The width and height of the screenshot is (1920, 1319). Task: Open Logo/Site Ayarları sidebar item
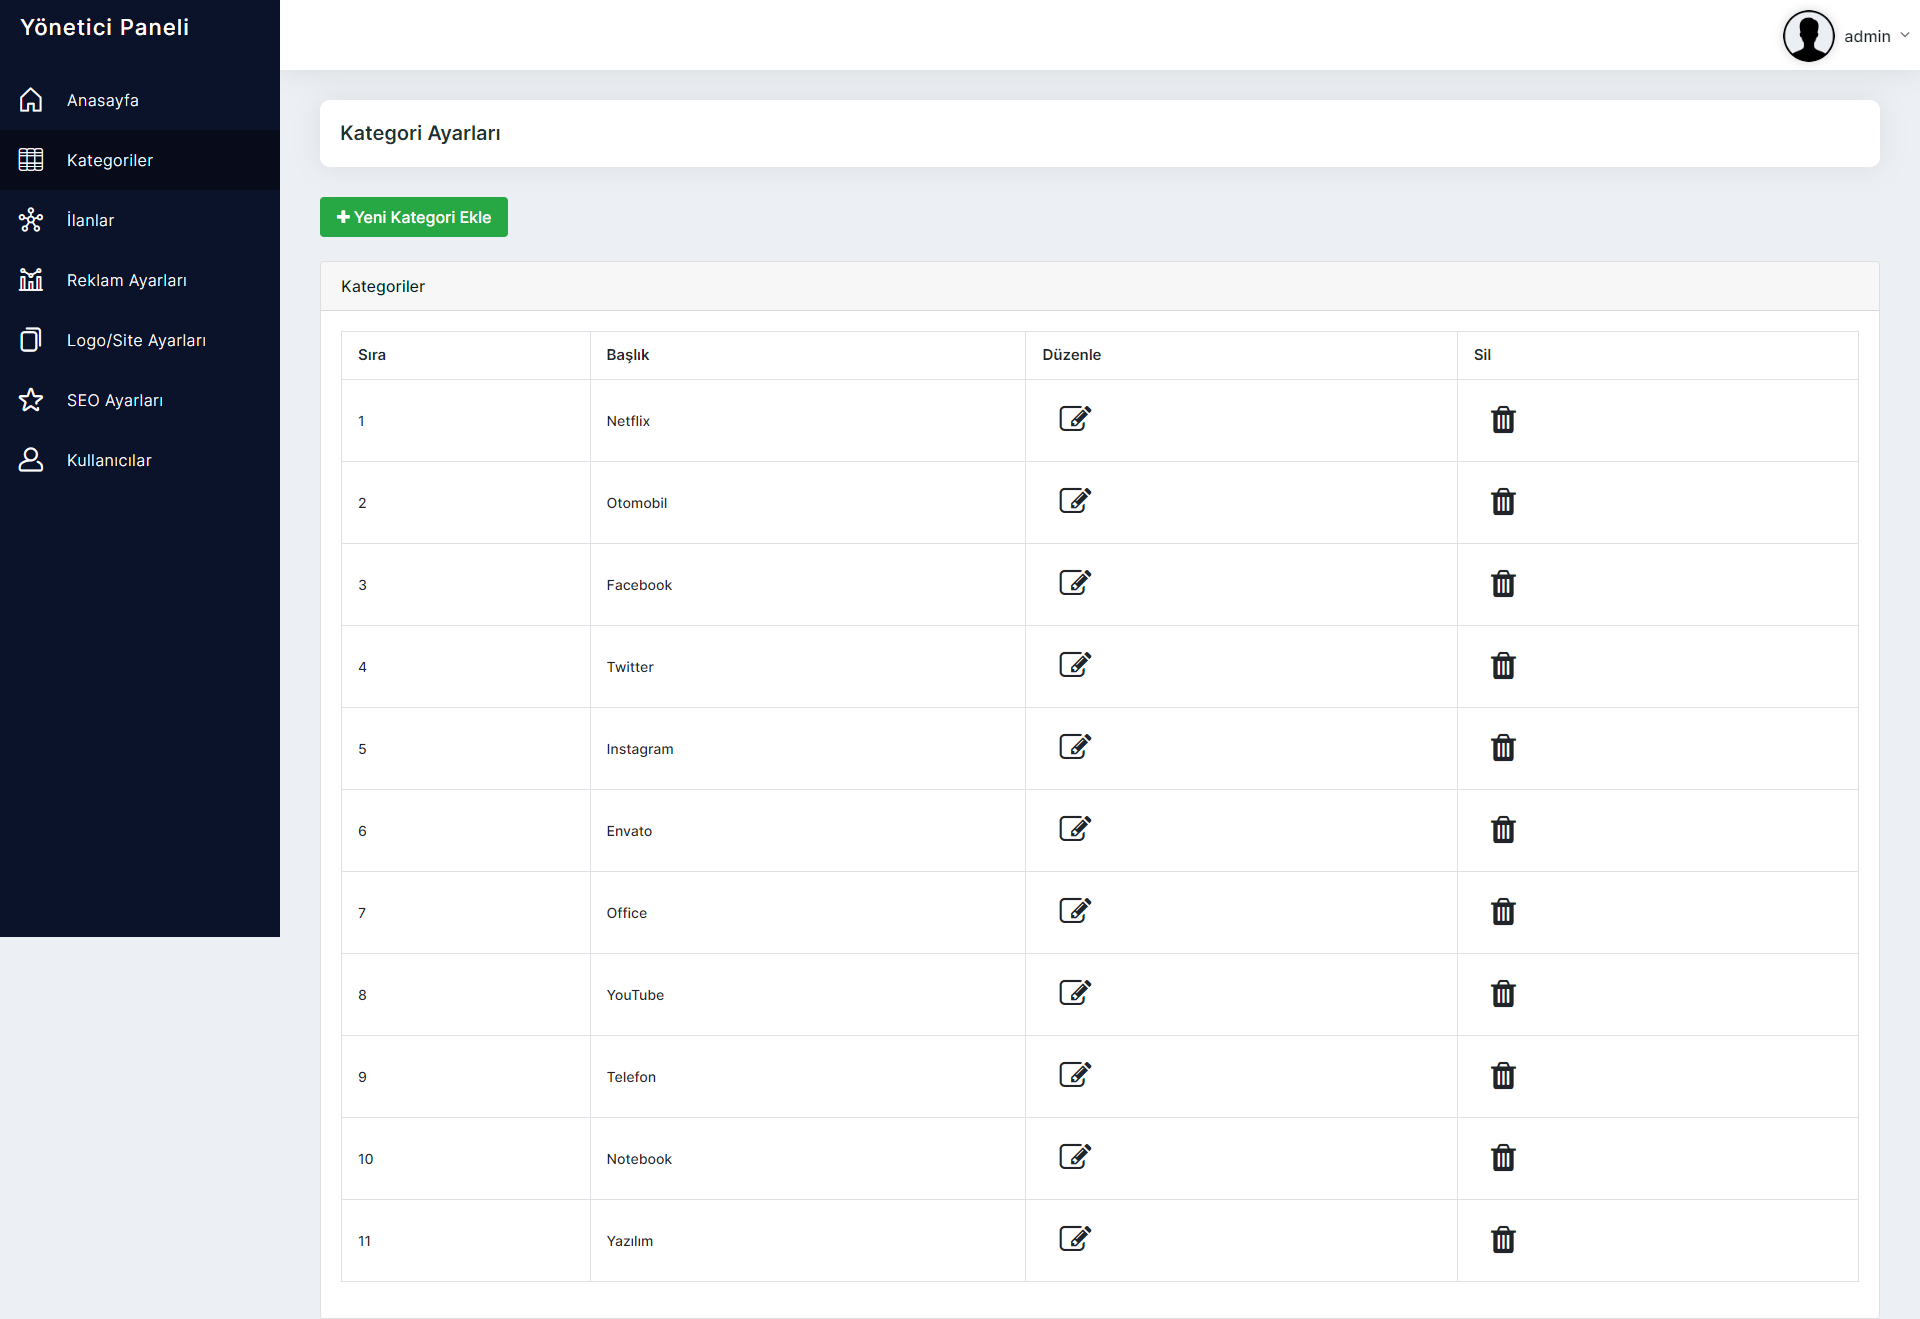click(x=140, y=340)
